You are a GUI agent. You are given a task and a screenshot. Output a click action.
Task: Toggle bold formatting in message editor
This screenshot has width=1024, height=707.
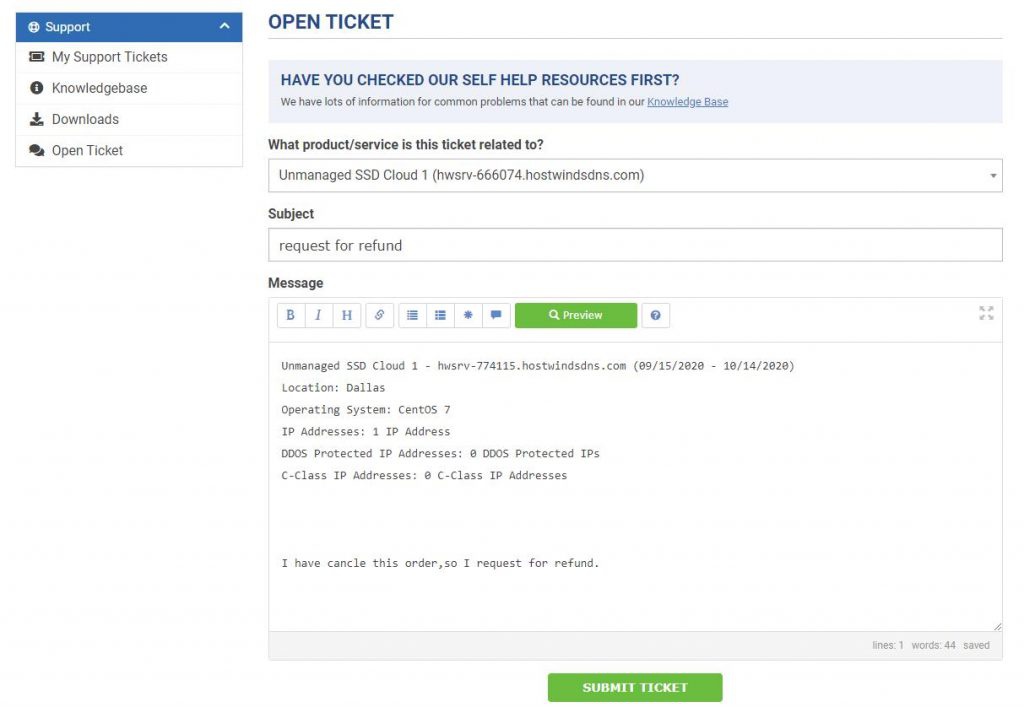[x=291, y=315]
